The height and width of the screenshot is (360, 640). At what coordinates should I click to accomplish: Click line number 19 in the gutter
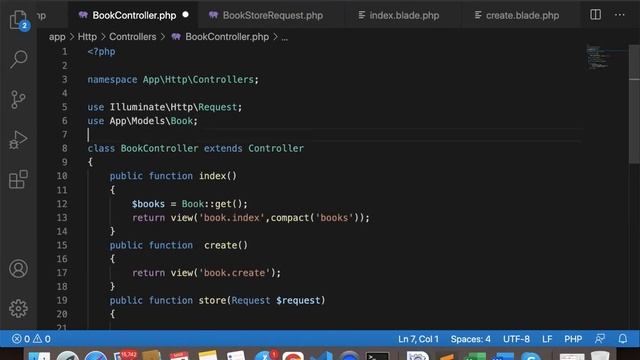62,300
